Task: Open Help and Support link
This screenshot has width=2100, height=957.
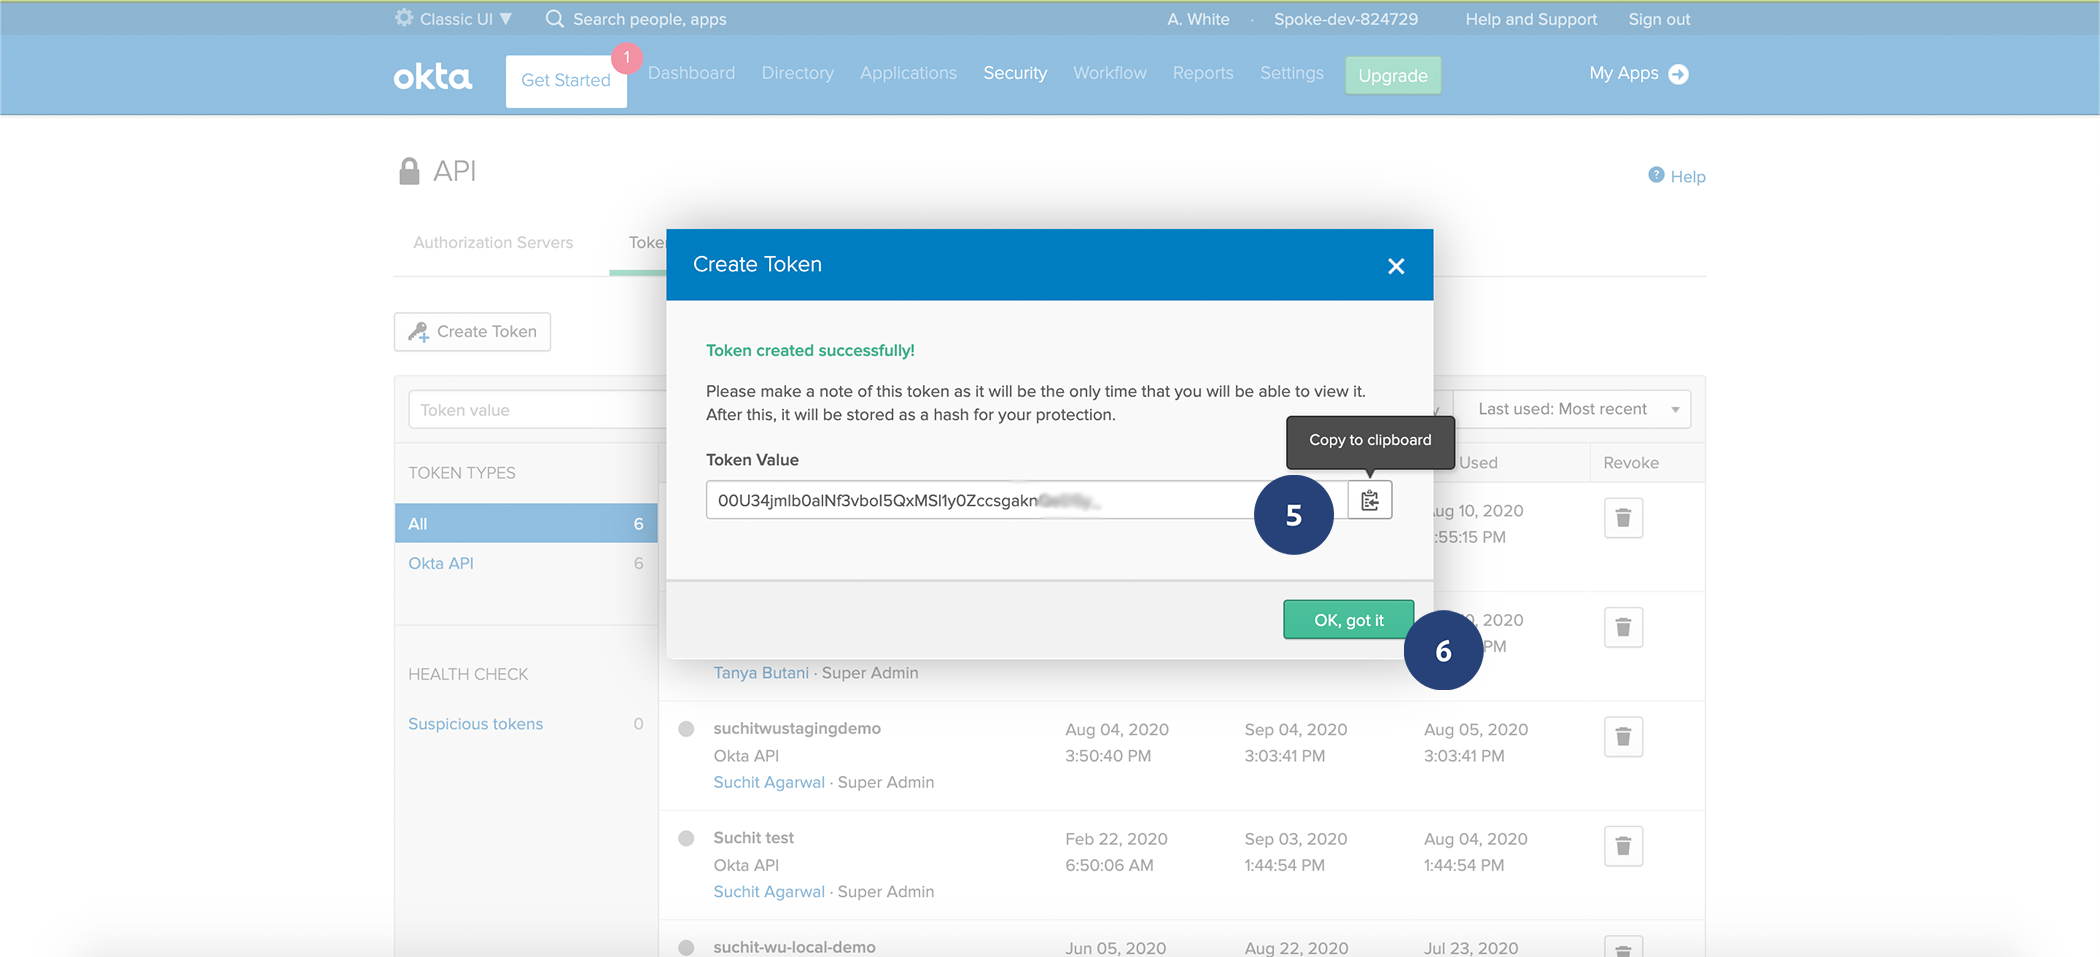Action: point(1531,19)
